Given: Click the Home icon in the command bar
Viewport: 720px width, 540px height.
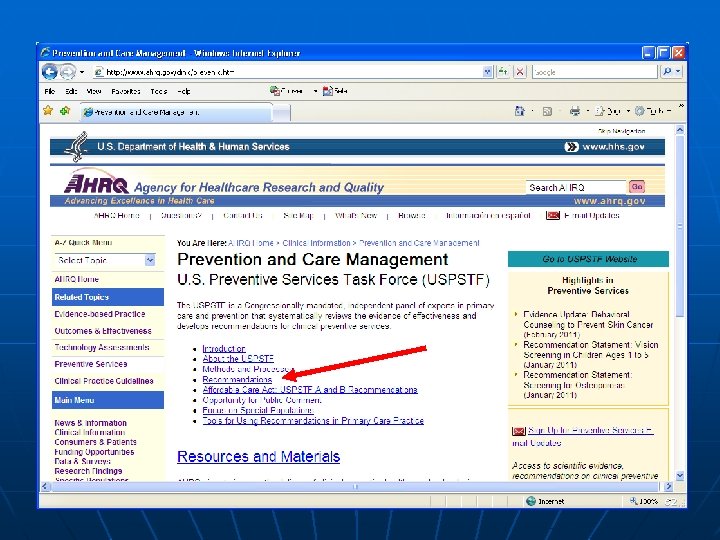Looking at the screenshot, I should (x=520, y=111).
